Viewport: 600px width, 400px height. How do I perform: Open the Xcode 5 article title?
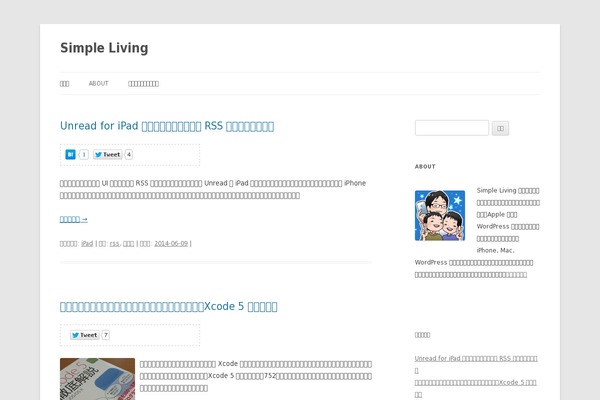point(168,307)
